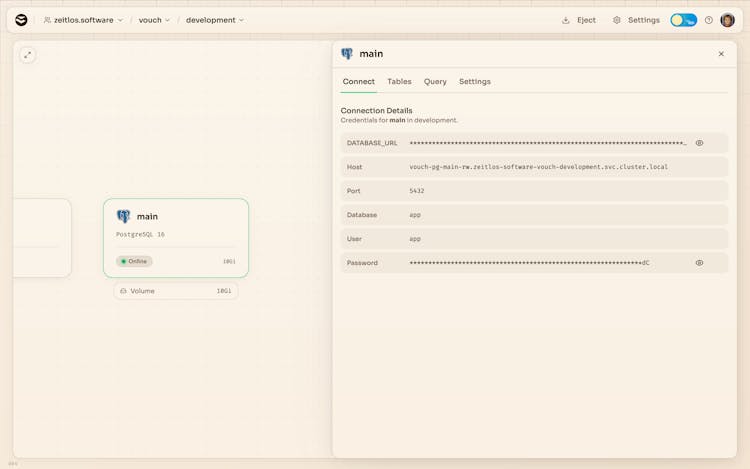
Task: Expand the canvas to fullscreen view
Action: point(28,55)
